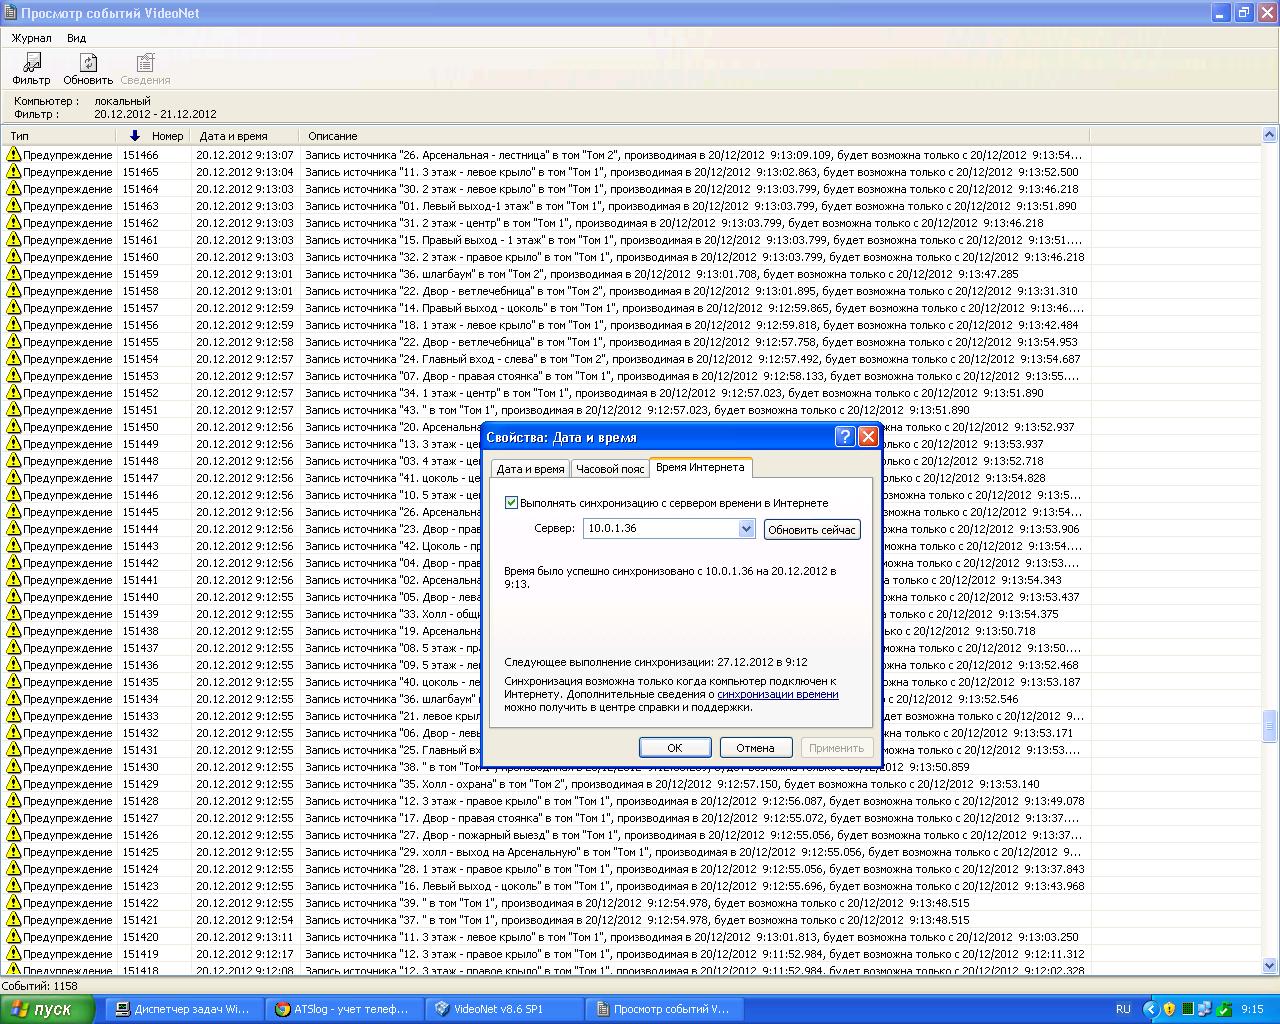
Task: Switch to ATSlog Chrome window in taskbar
Action: (x=342, y=1009)
